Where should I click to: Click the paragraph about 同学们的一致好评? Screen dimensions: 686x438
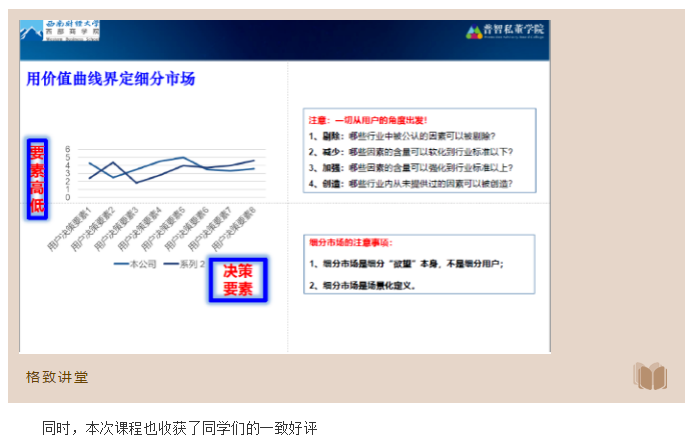pos(179,427)
